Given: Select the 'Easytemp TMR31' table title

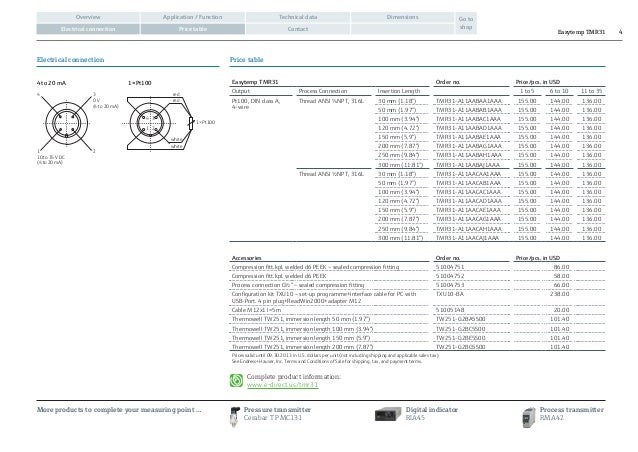Looking at the screenshot, I should click(x=255, y=82).
